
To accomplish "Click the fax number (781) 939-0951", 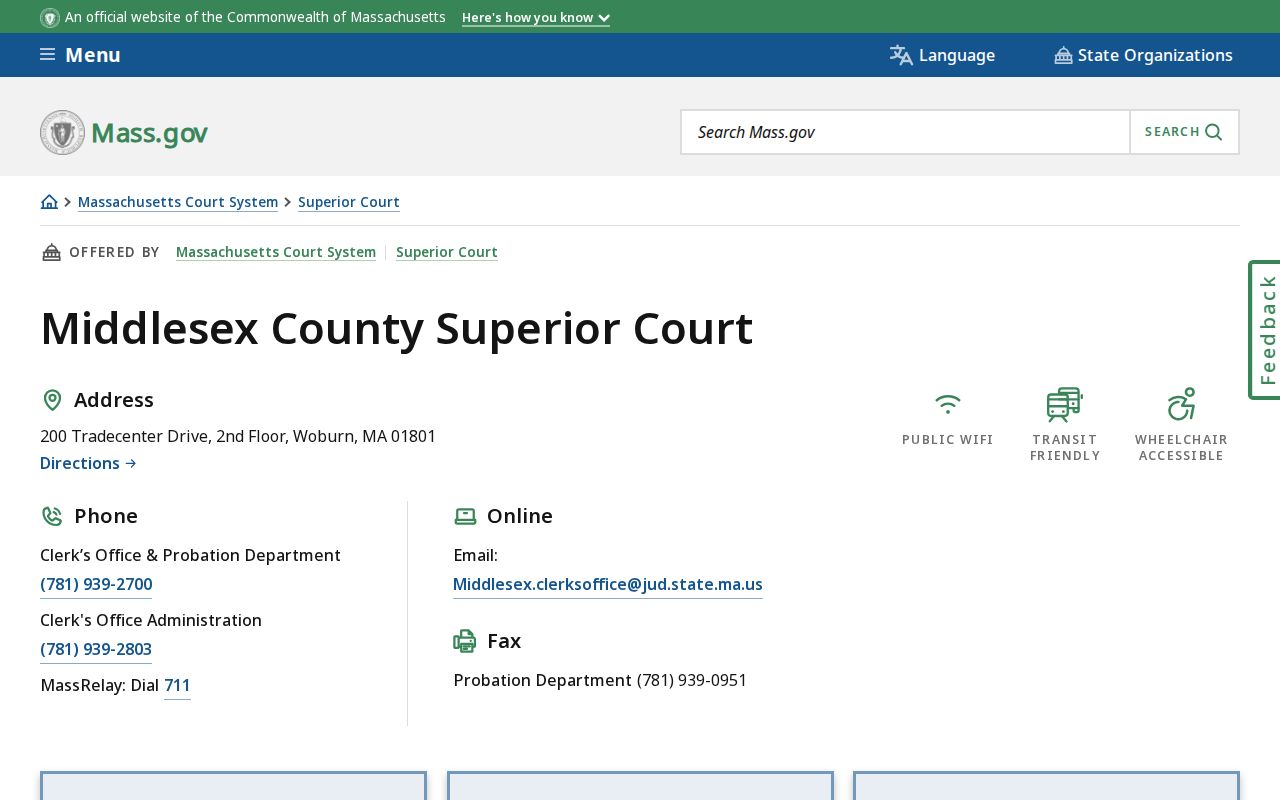I will coord(692,681).
